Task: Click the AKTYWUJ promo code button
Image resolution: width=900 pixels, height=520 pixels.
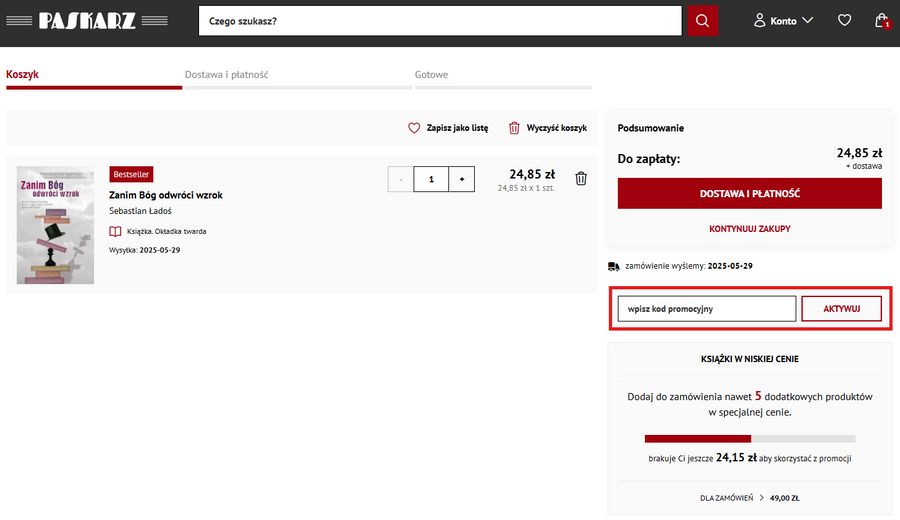Action: click(841, 309)
